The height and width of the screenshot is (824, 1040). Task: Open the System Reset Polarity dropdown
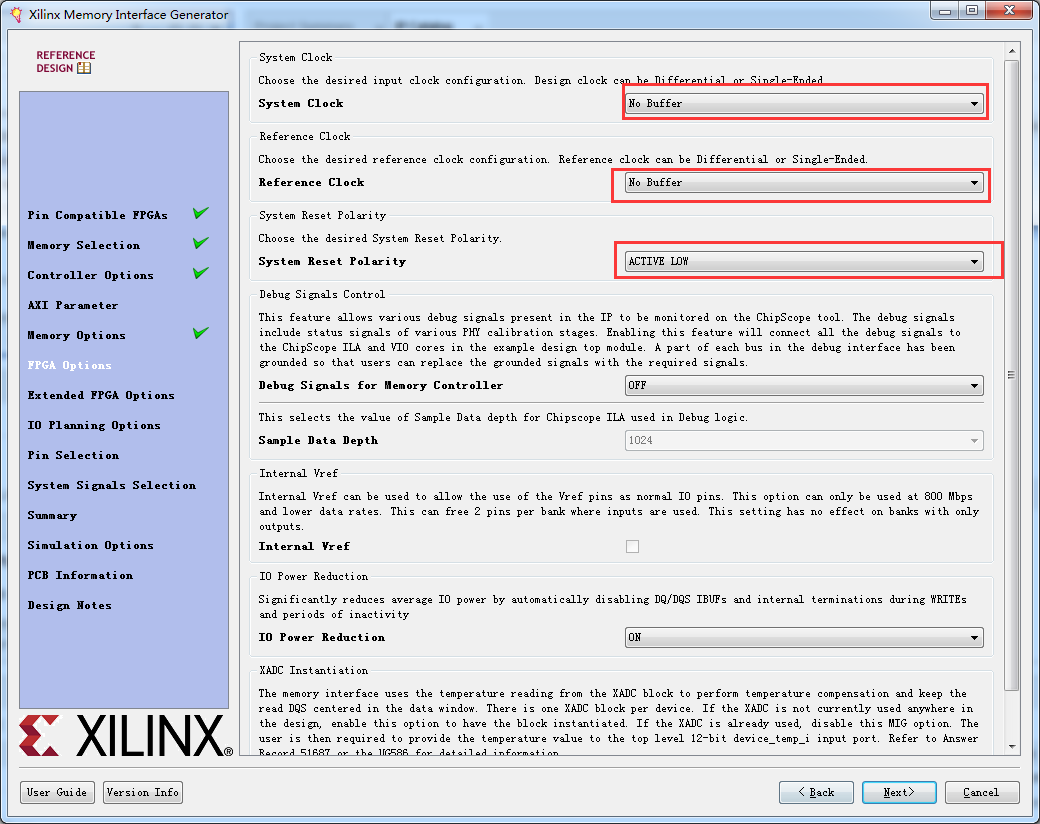(804, 261)
